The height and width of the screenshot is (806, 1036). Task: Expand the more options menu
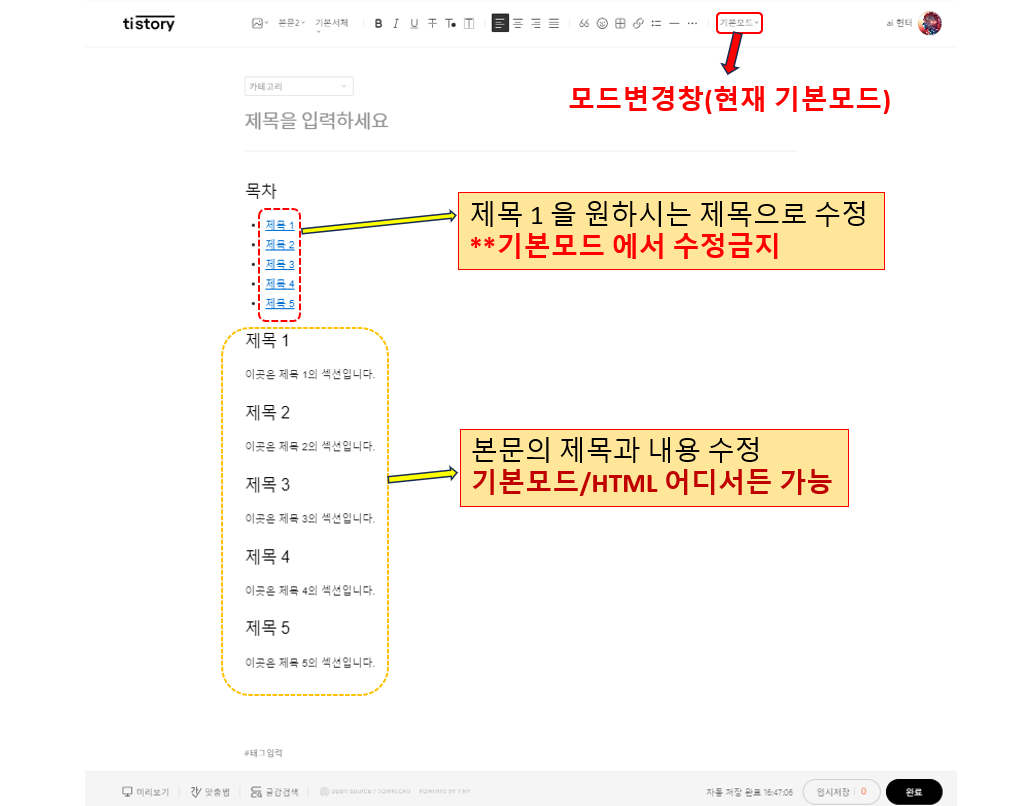691,22
